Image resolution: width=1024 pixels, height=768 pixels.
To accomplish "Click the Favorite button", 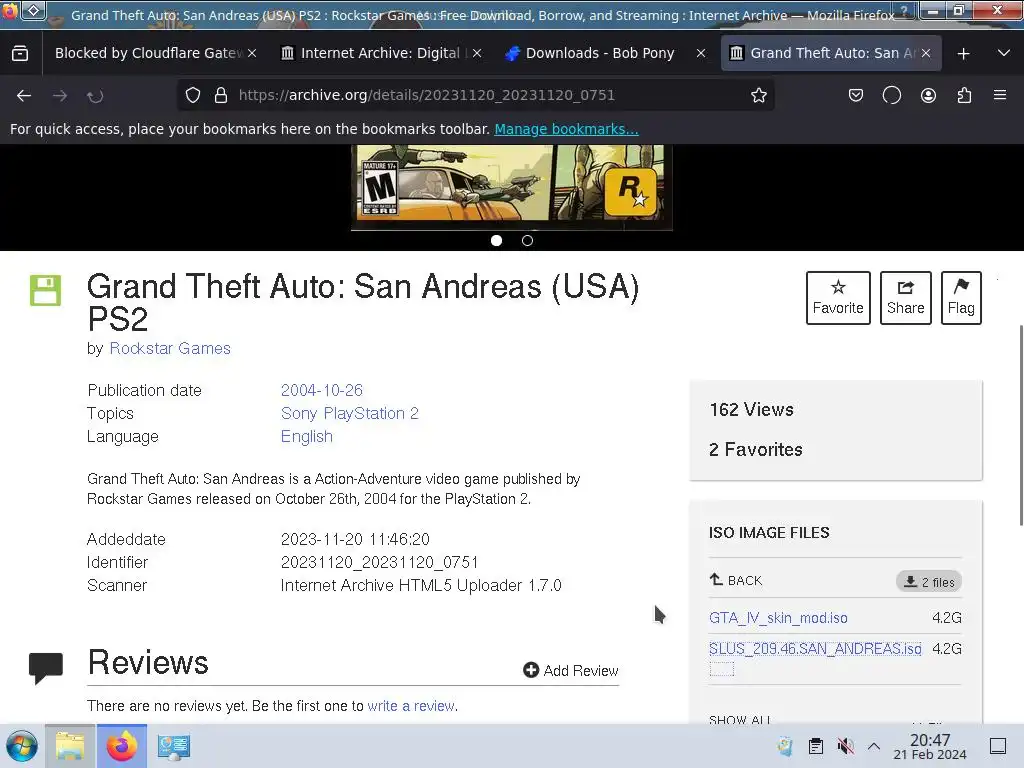I will pyautogui.click(x=838, y=298).
